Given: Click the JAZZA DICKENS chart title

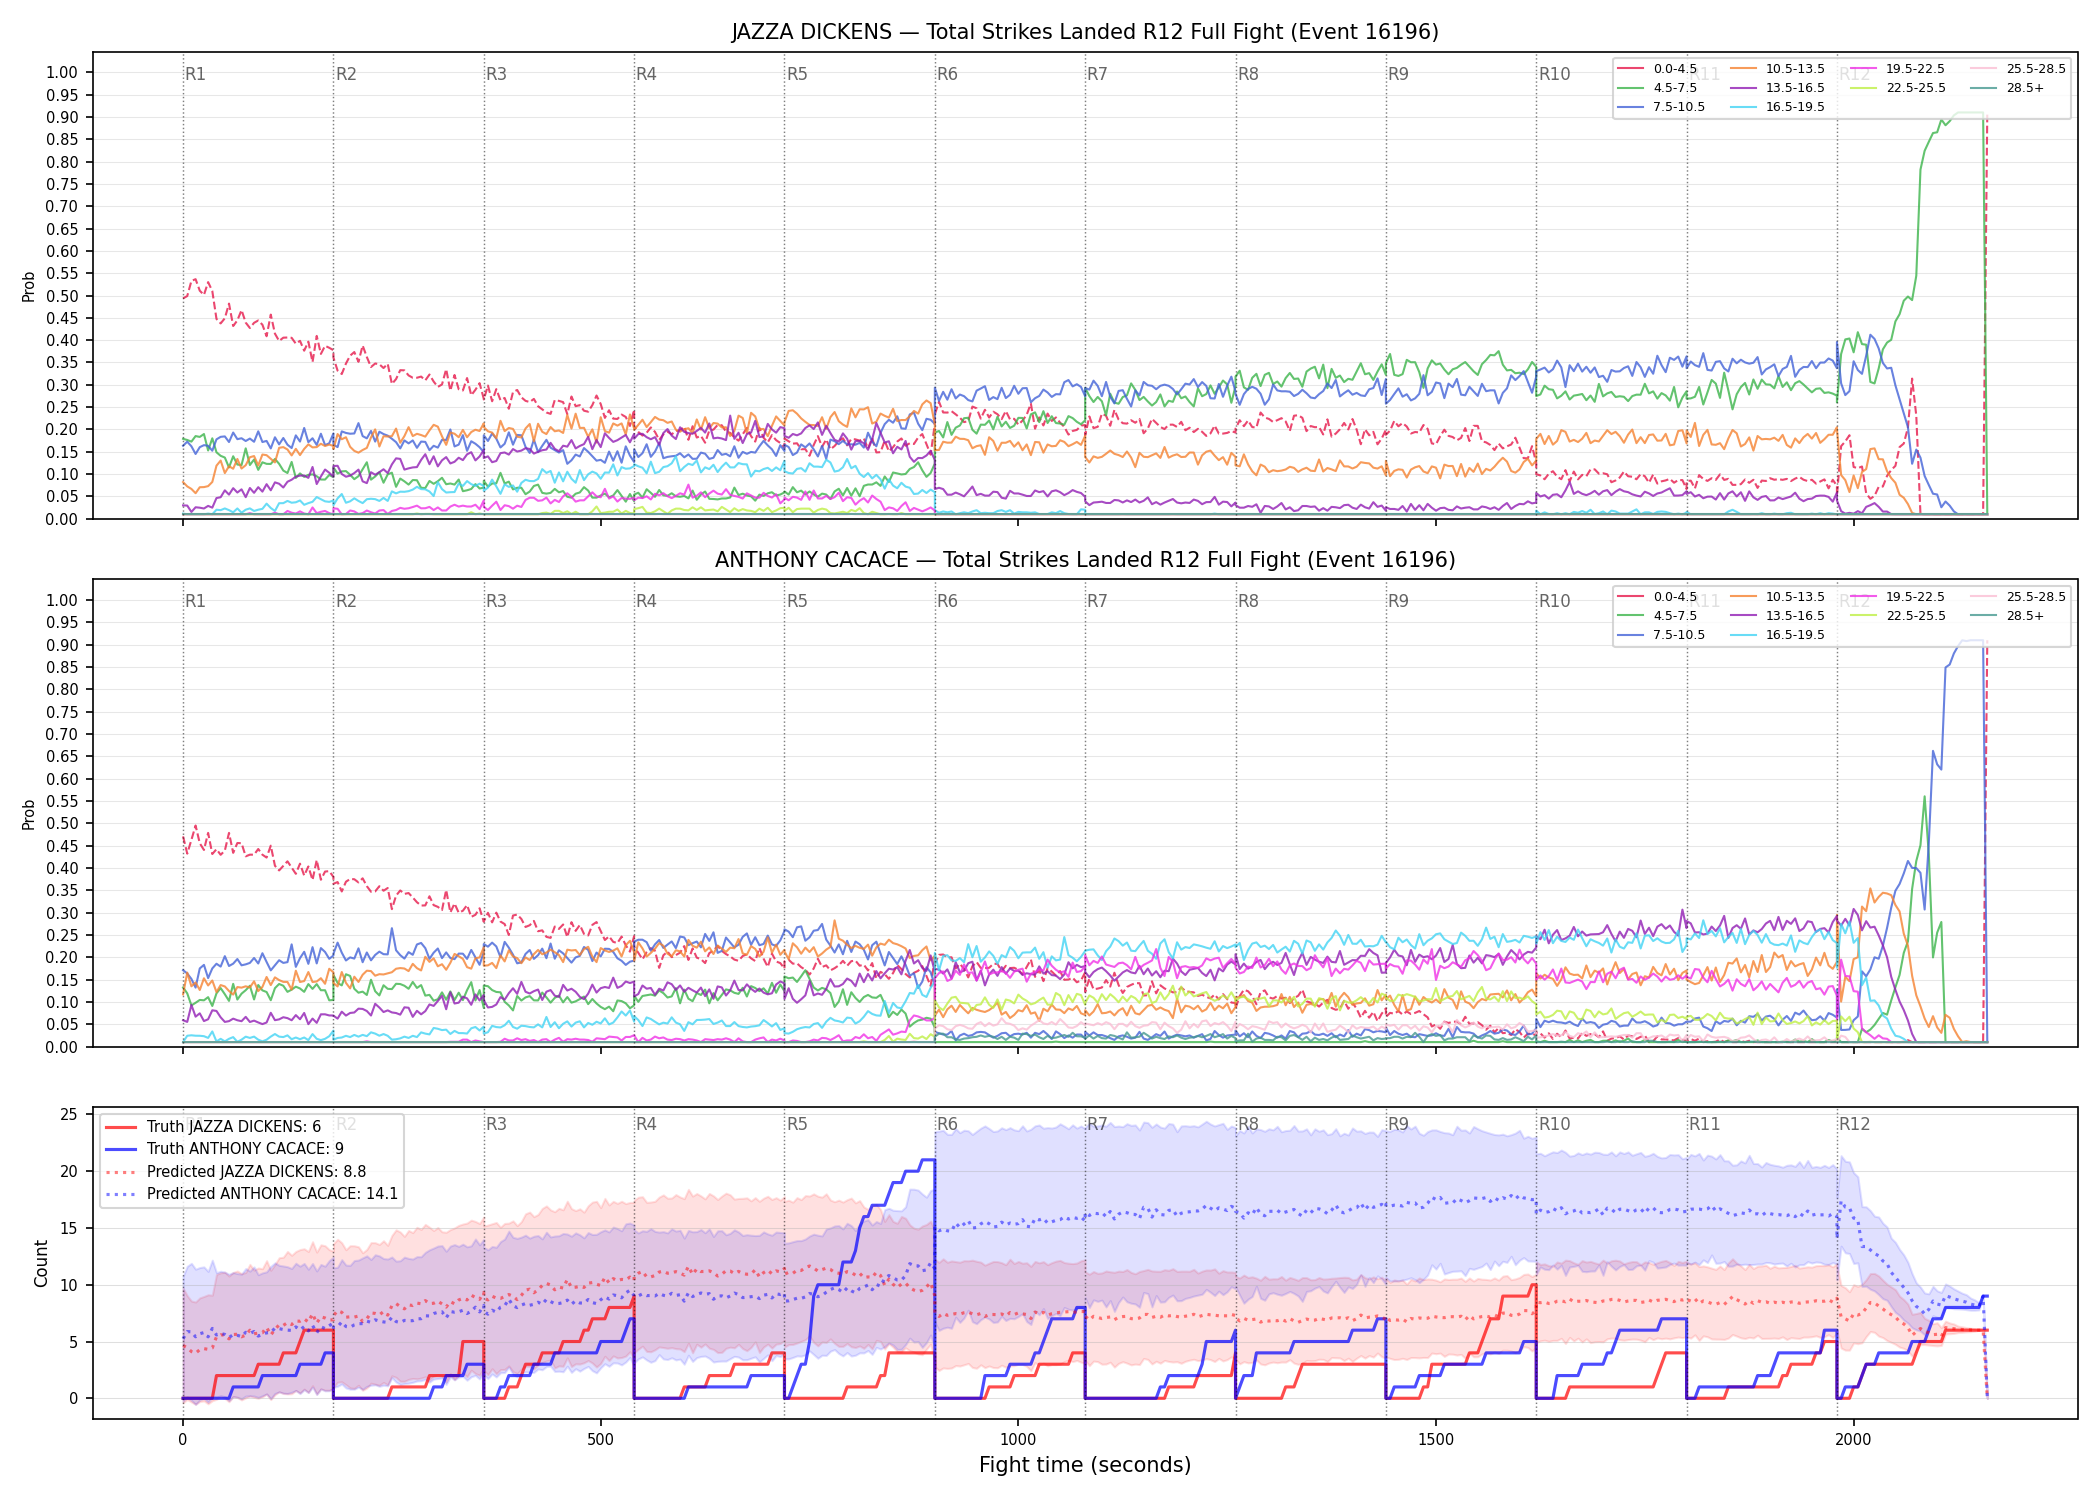Looking at the screenshot, I should pyautogui.click(x=1085, y=32).
